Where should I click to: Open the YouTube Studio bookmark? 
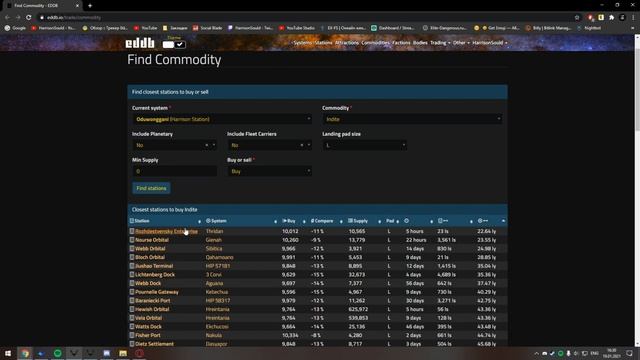pyautogui.click(x=297, y=28)
